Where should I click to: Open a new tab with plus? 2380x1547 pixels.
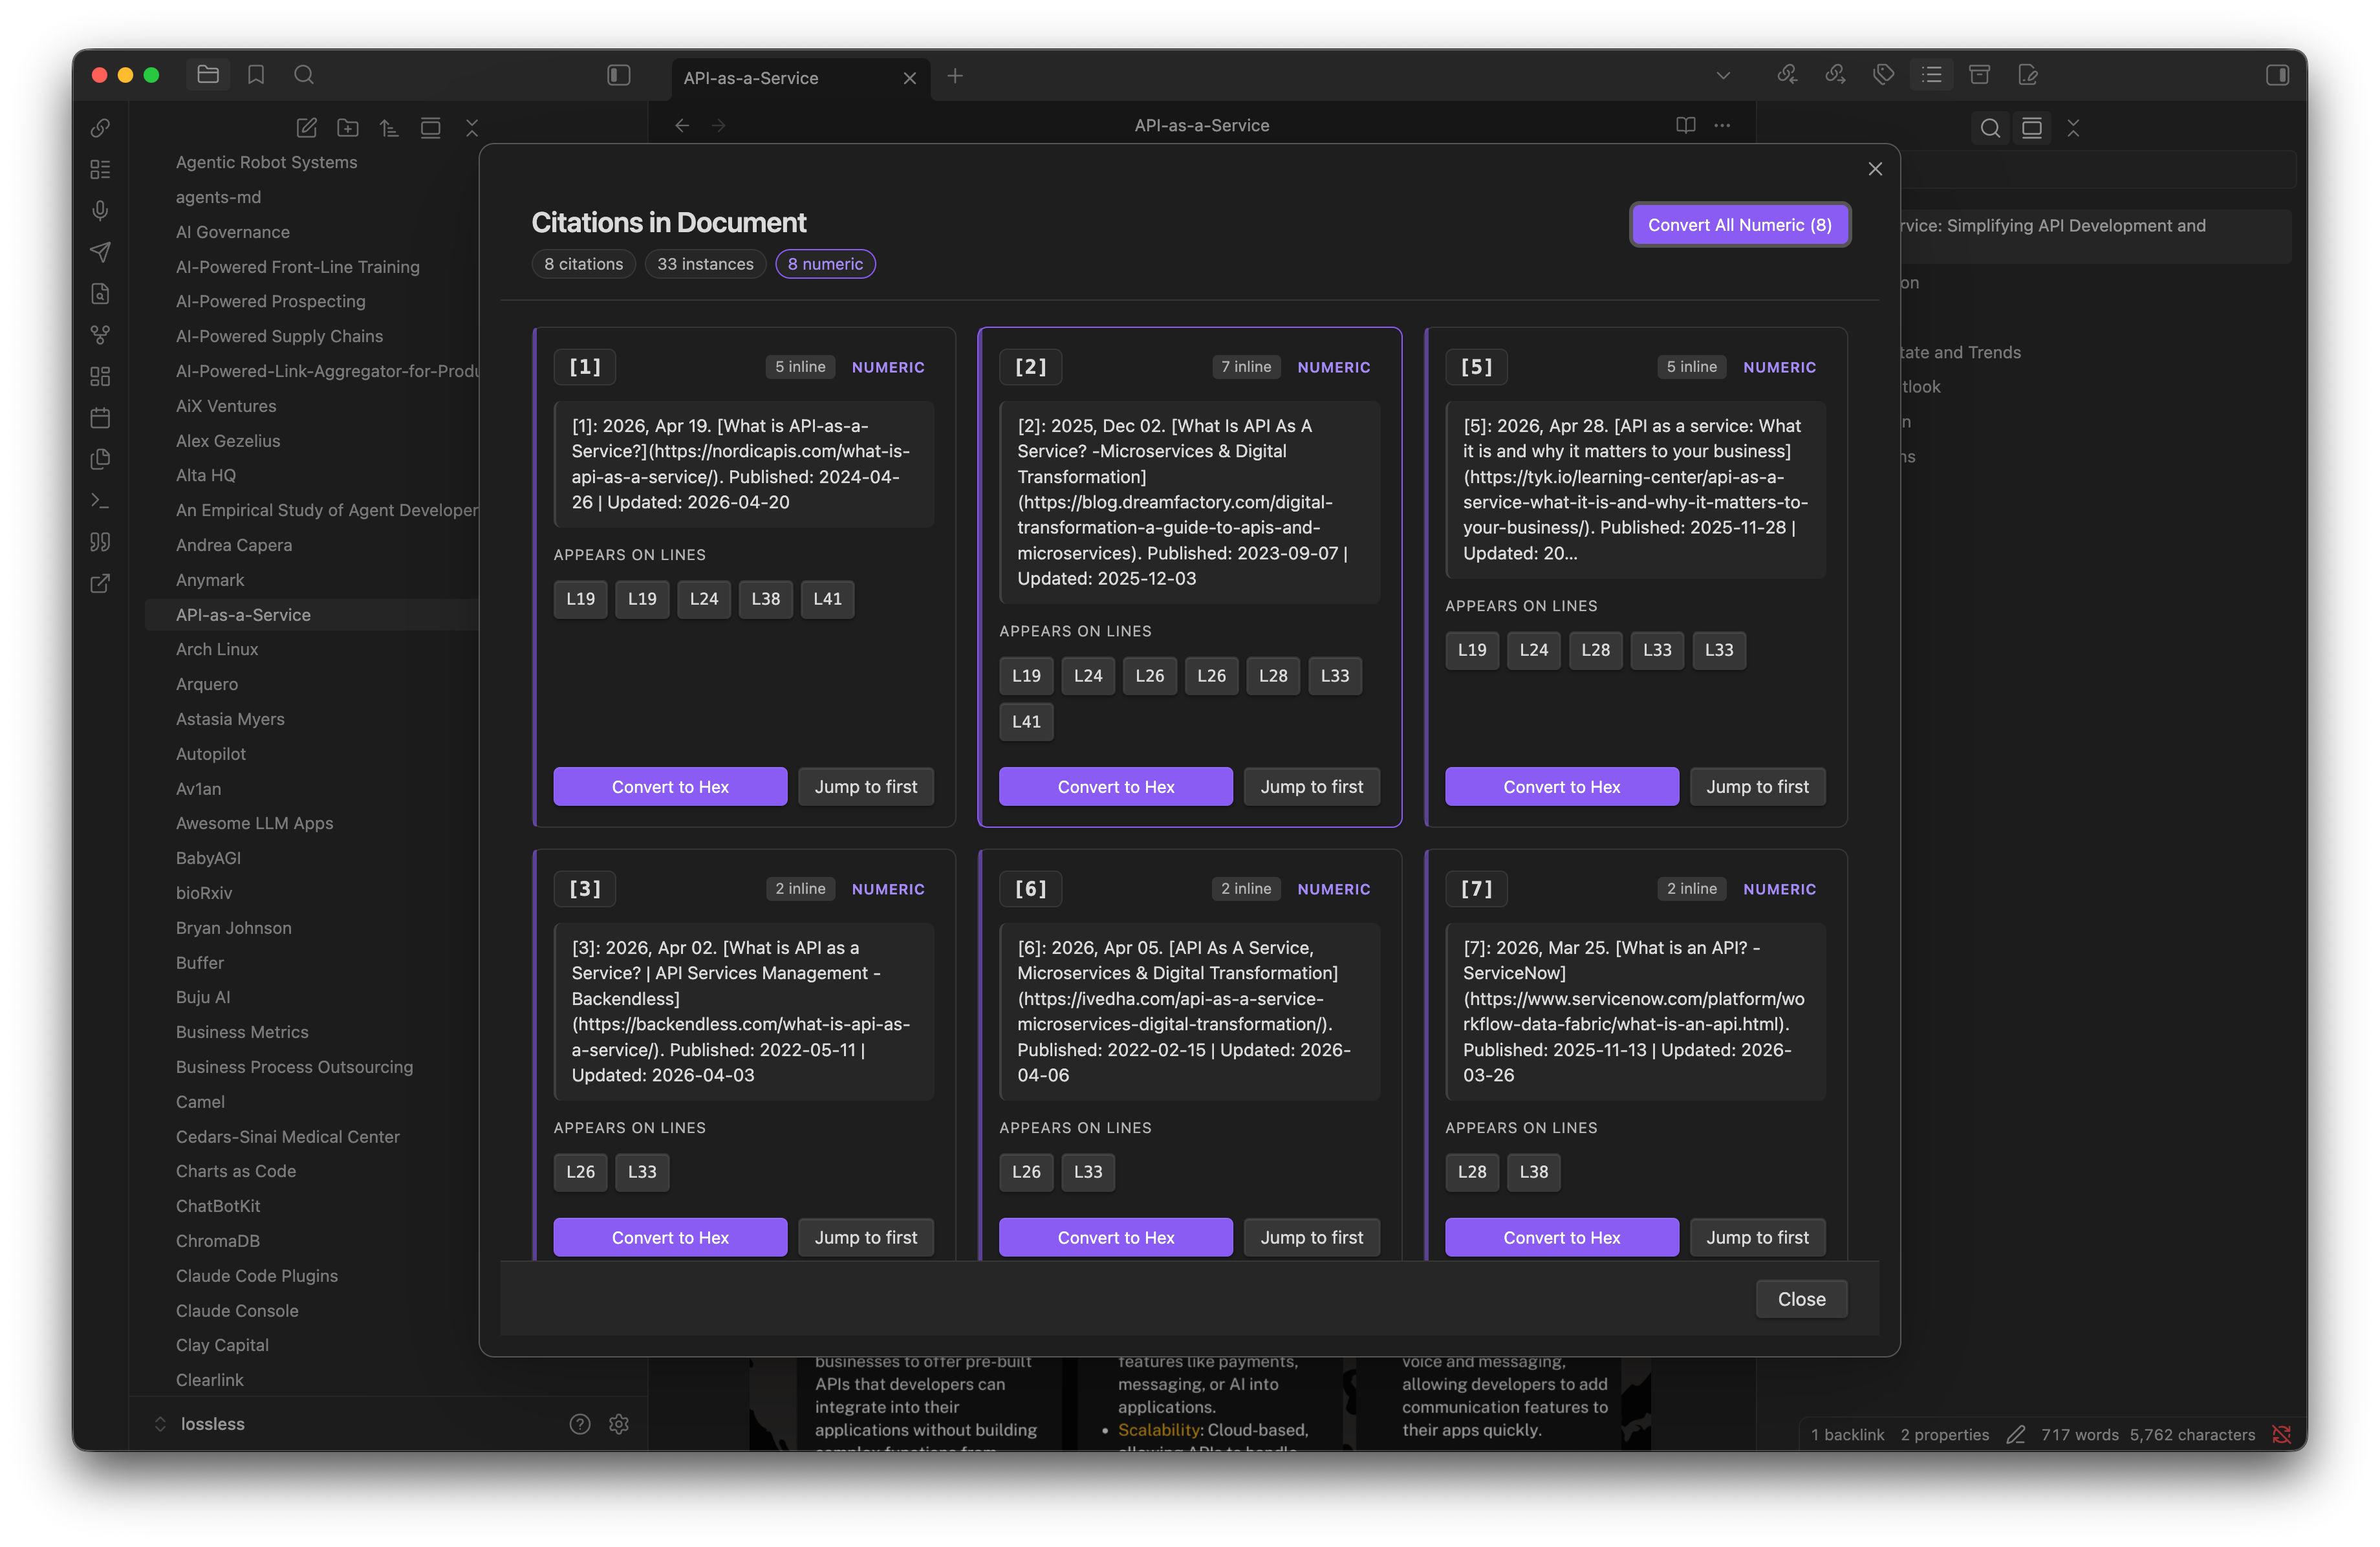pos(955,76)
